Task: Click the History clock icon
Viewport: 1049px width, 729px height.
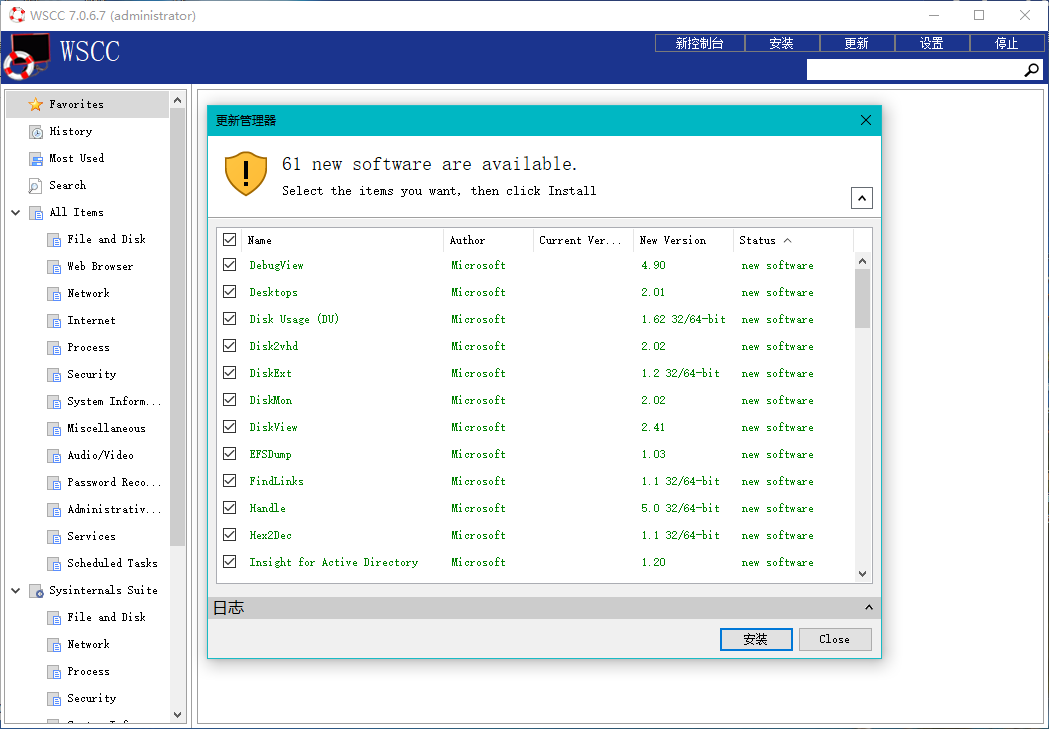Action: [35, 132]
